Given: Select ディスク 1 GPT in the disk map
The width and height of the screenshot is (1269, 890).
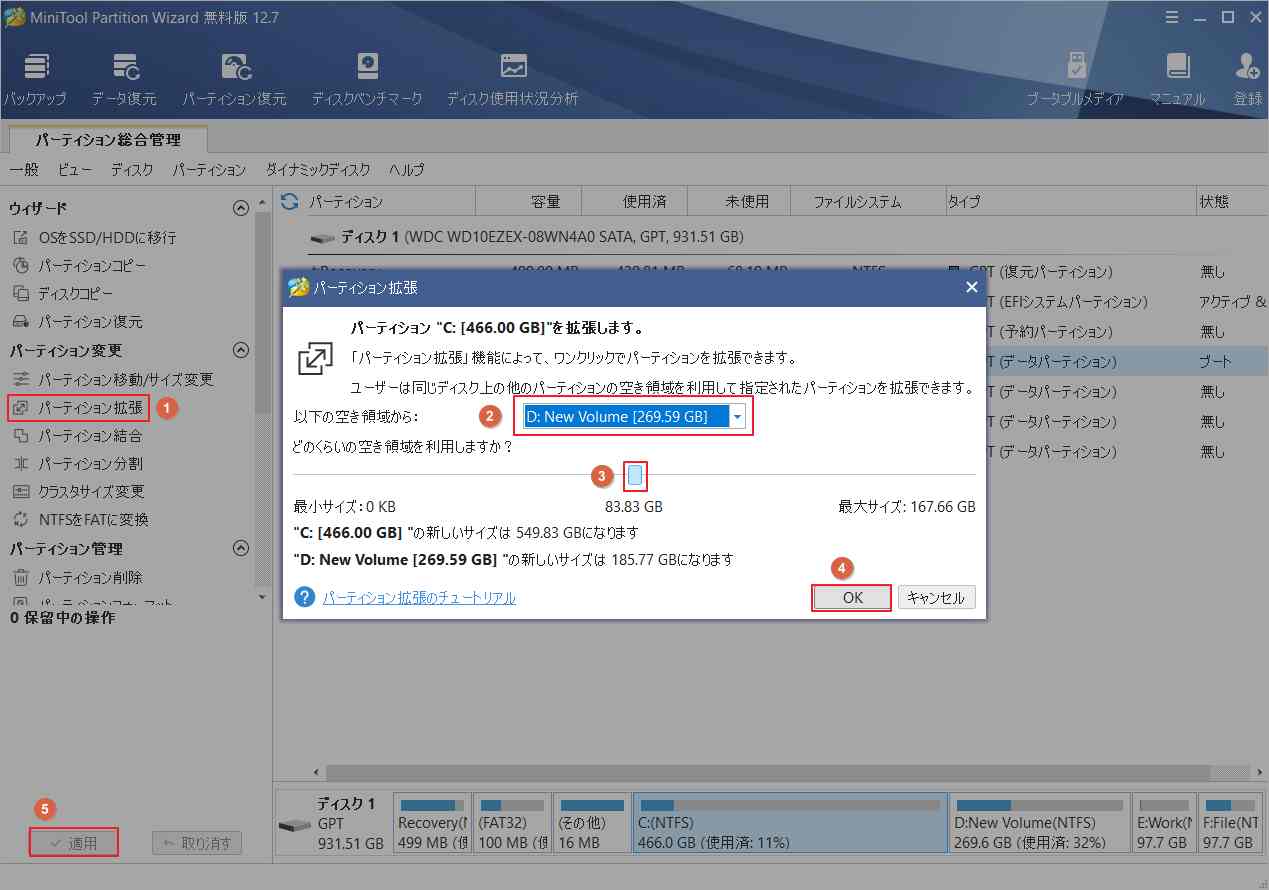Looking at the screenshot, I should [332, 823].
